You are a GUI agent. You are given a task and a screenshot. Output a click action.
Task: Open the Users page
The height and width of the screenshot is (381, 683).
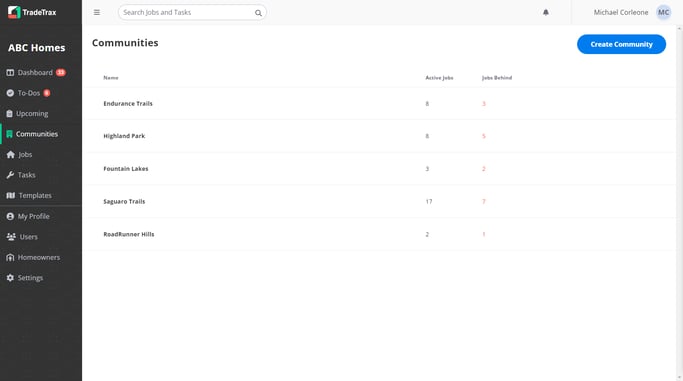22,236
